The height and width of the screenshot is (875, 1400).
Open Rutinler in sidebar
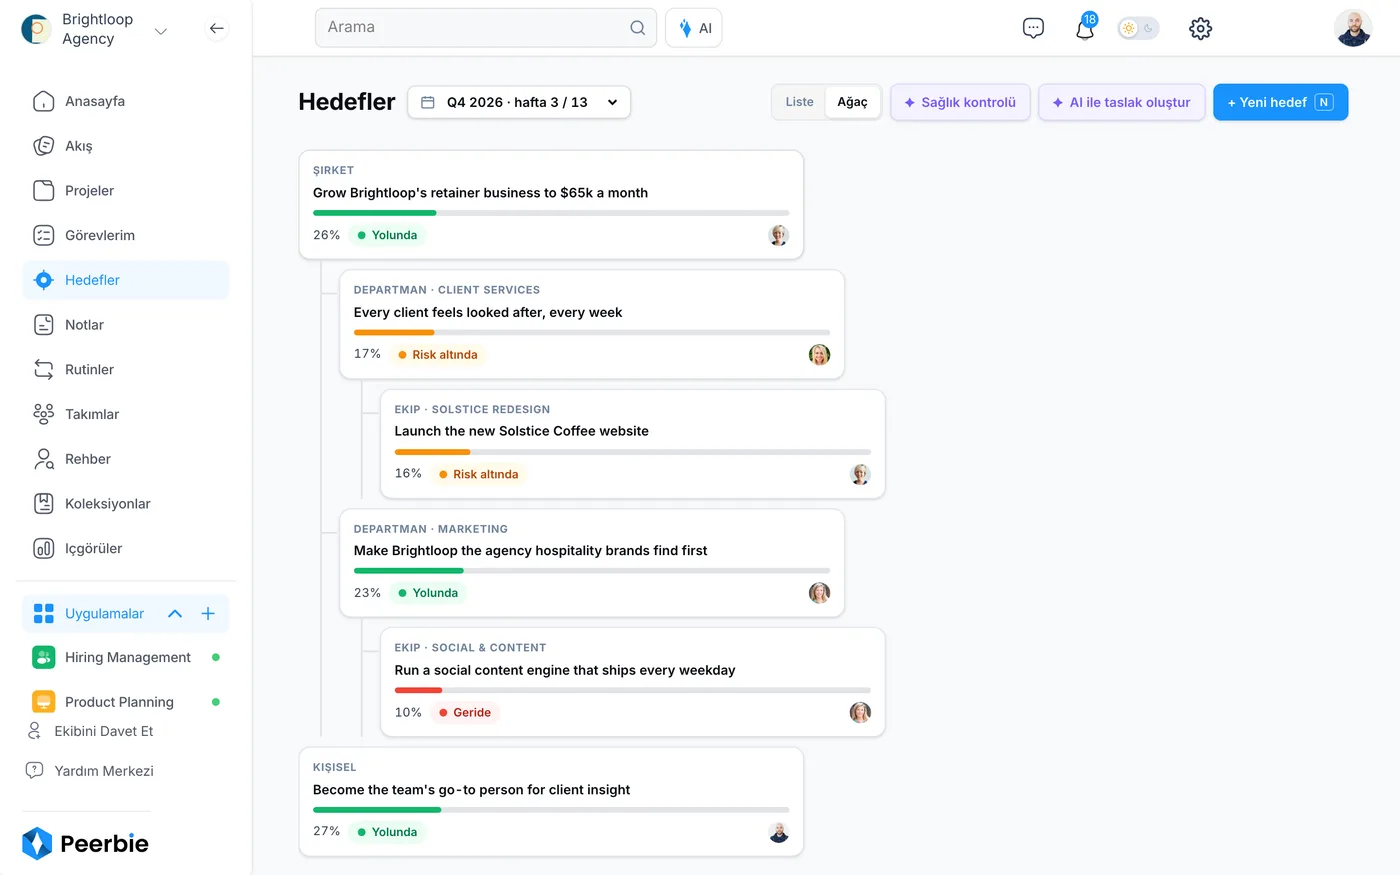[126, 369]
